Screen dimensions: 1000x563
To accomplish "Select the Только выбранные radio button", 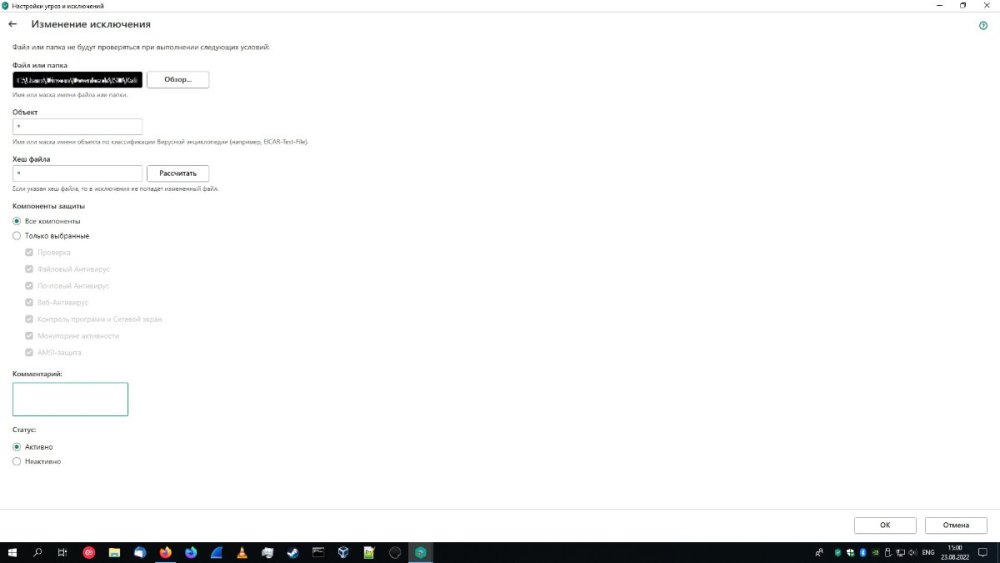I will [x=17, y=236].
